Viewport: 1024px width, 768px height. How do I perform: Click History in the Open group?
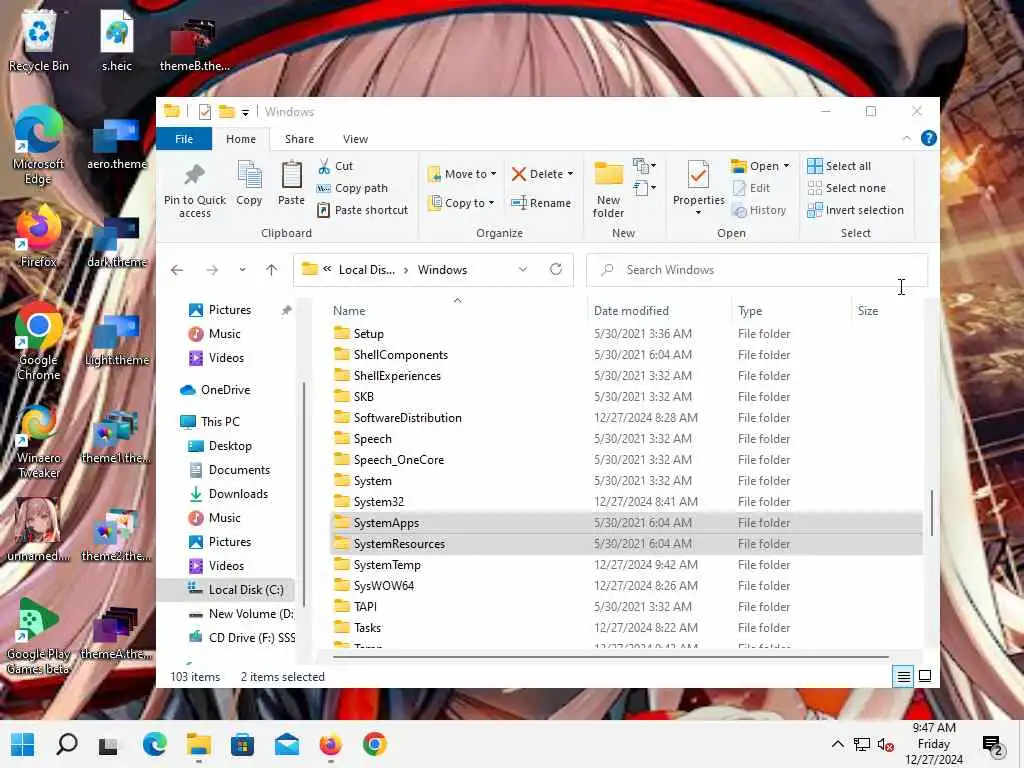[x=759, y=210]
